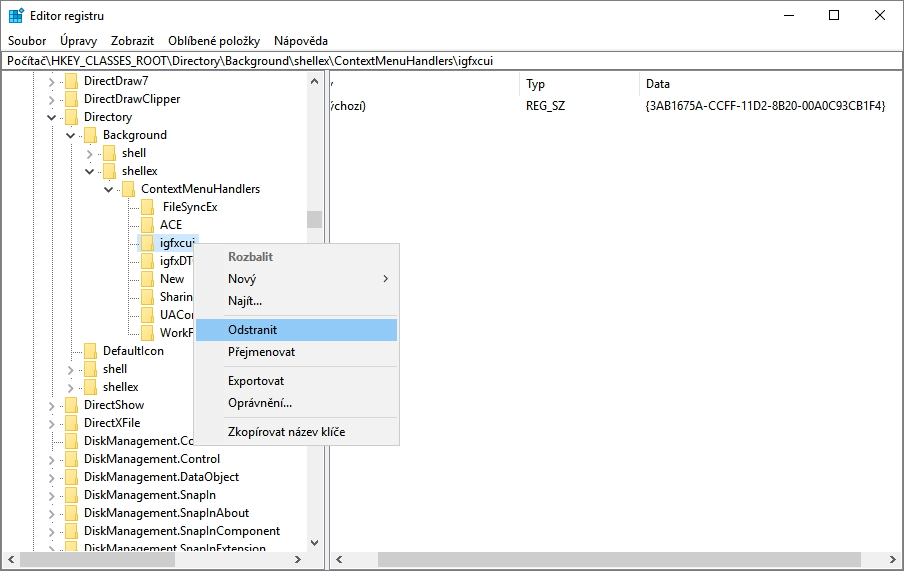Collapse the shellex node under Background
Screen dimensions: 904x571
[89, 171]
